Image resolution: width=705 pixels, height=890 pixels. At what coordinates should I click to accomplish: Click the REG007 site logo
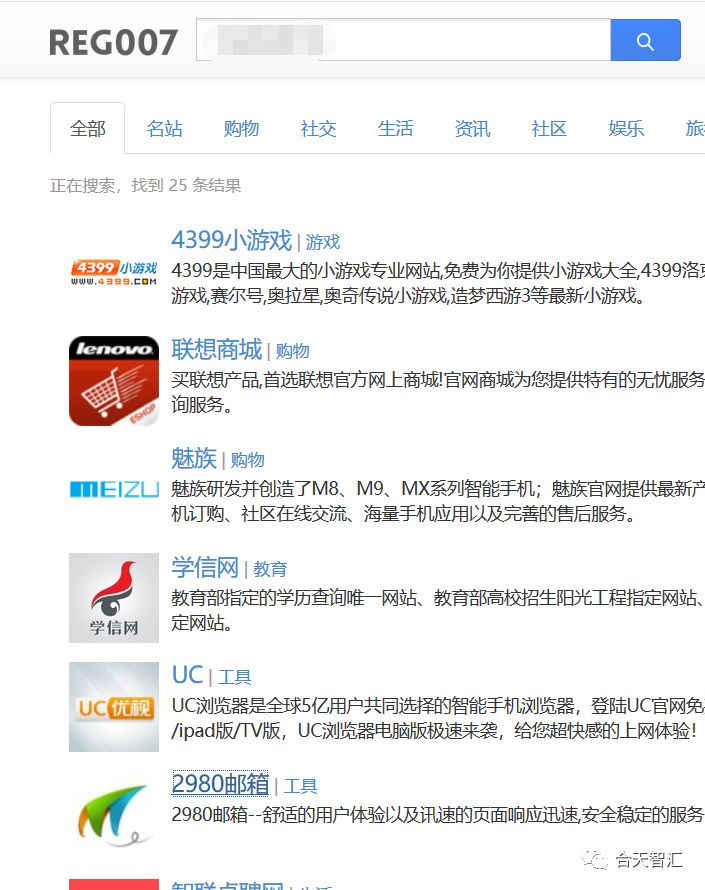(x=113, y=43)
